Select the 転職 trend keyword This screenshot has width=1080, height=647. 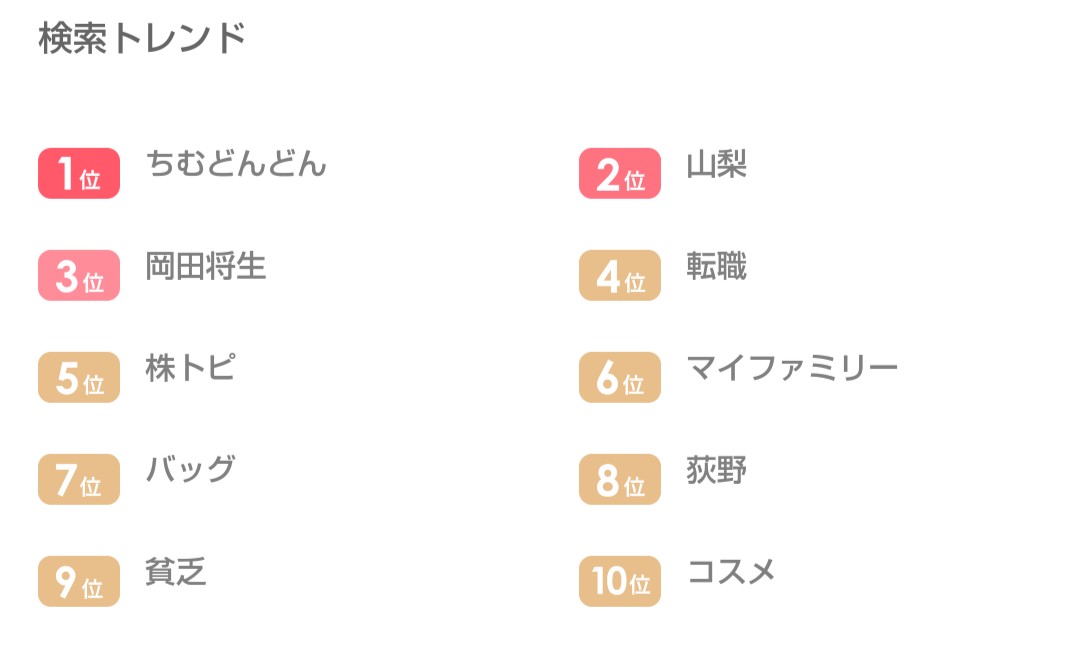pyautogui.click(x=716, y=266)
